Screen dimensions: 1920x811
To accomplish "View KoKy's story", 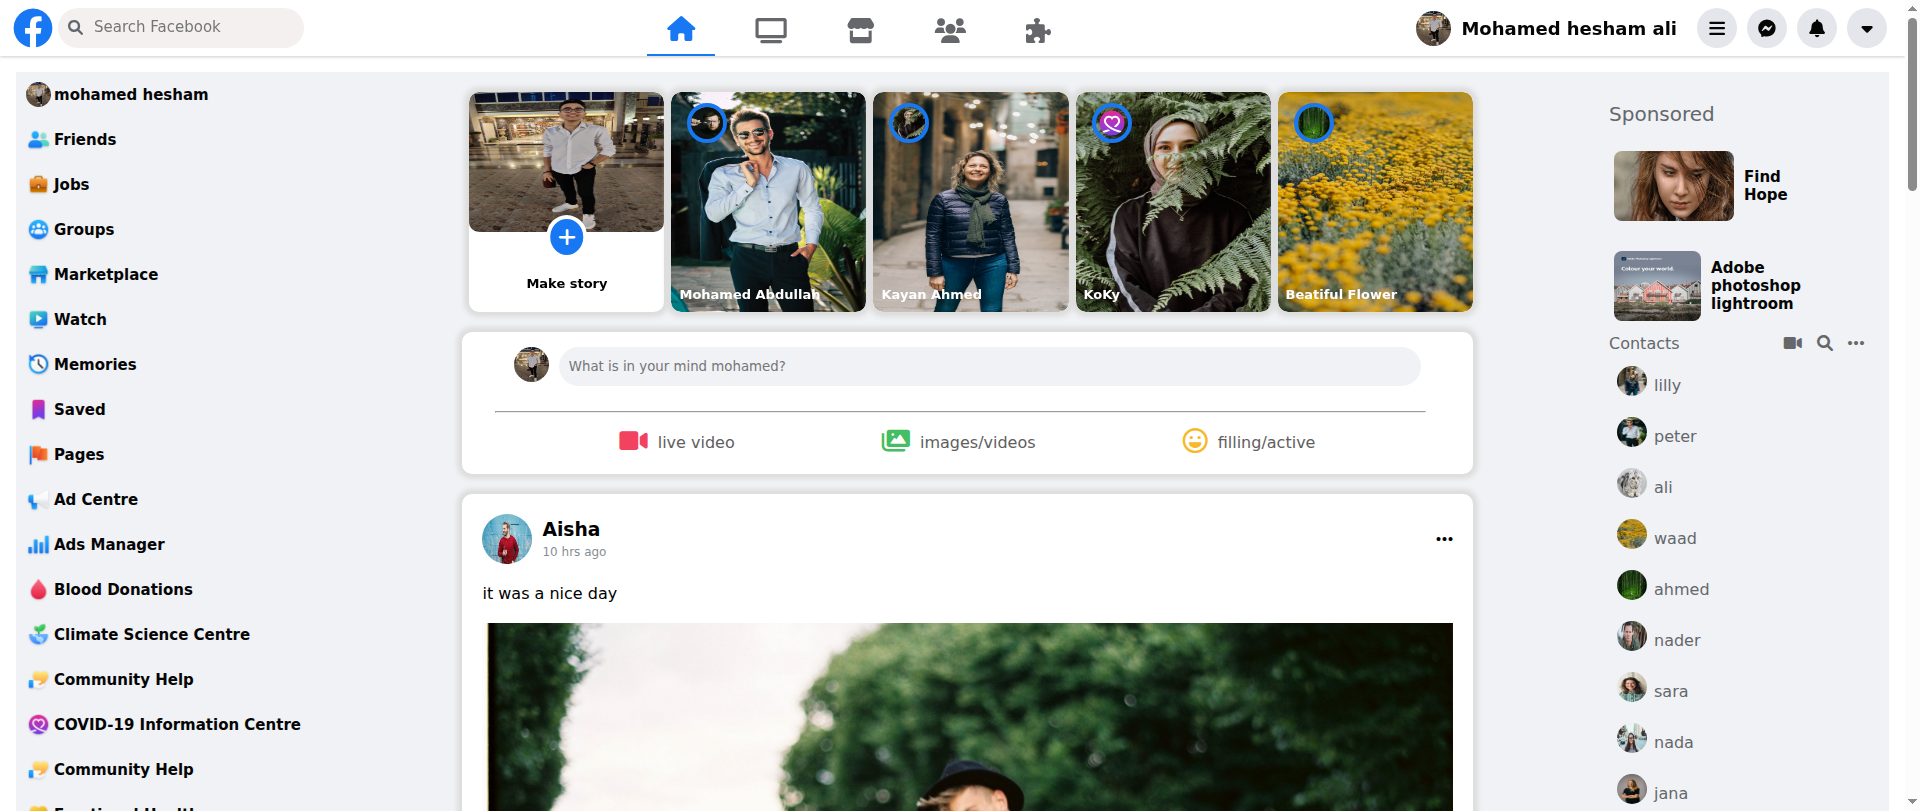I will click(x=1173, y=202).
